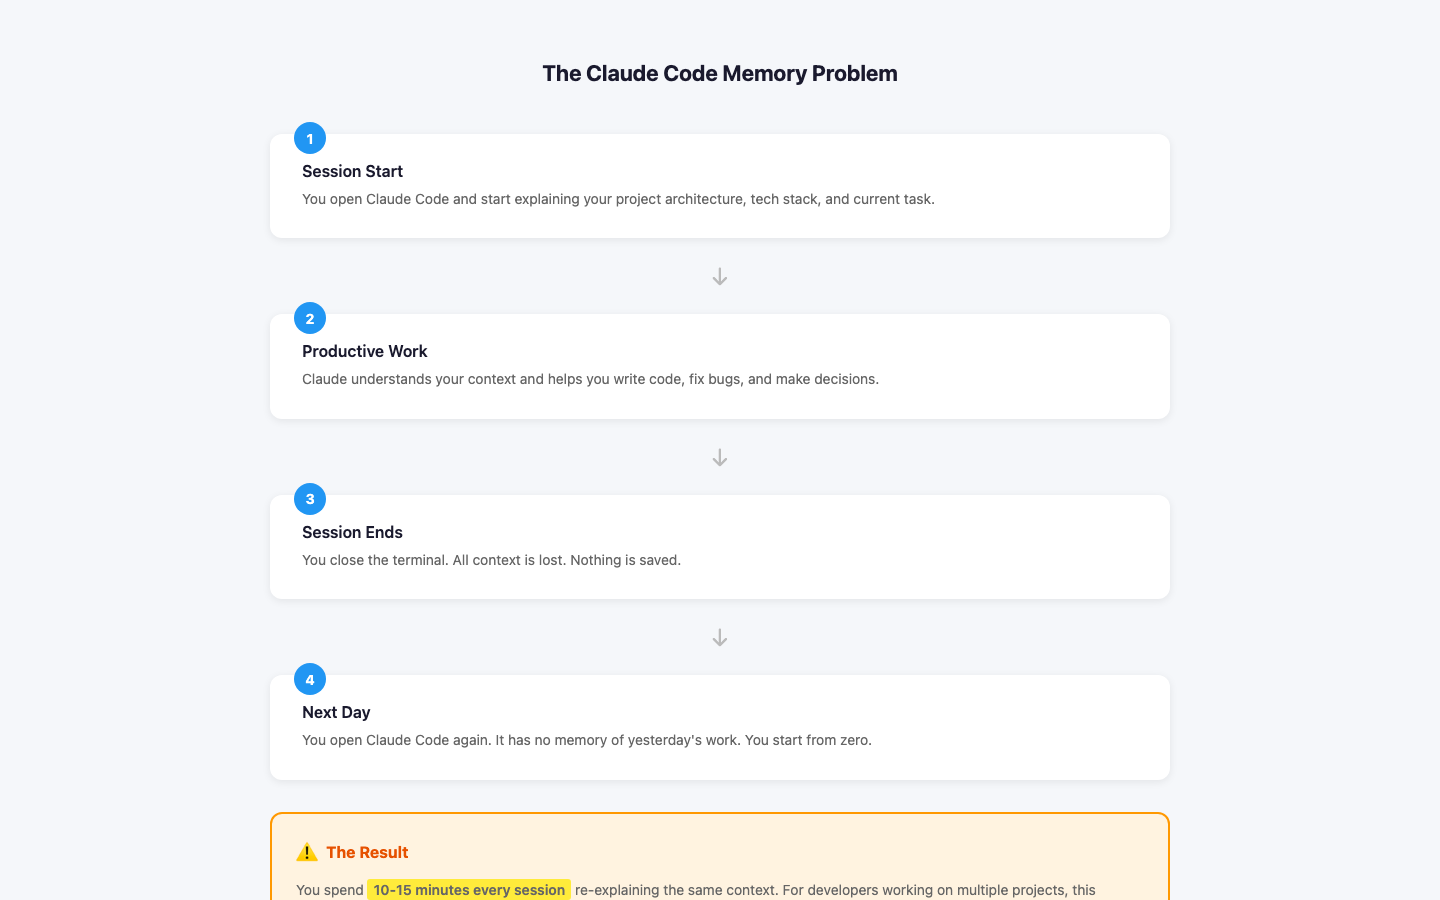Click the arrow below the Session Ends card
1440x900 pixels.
click(720, 637)
